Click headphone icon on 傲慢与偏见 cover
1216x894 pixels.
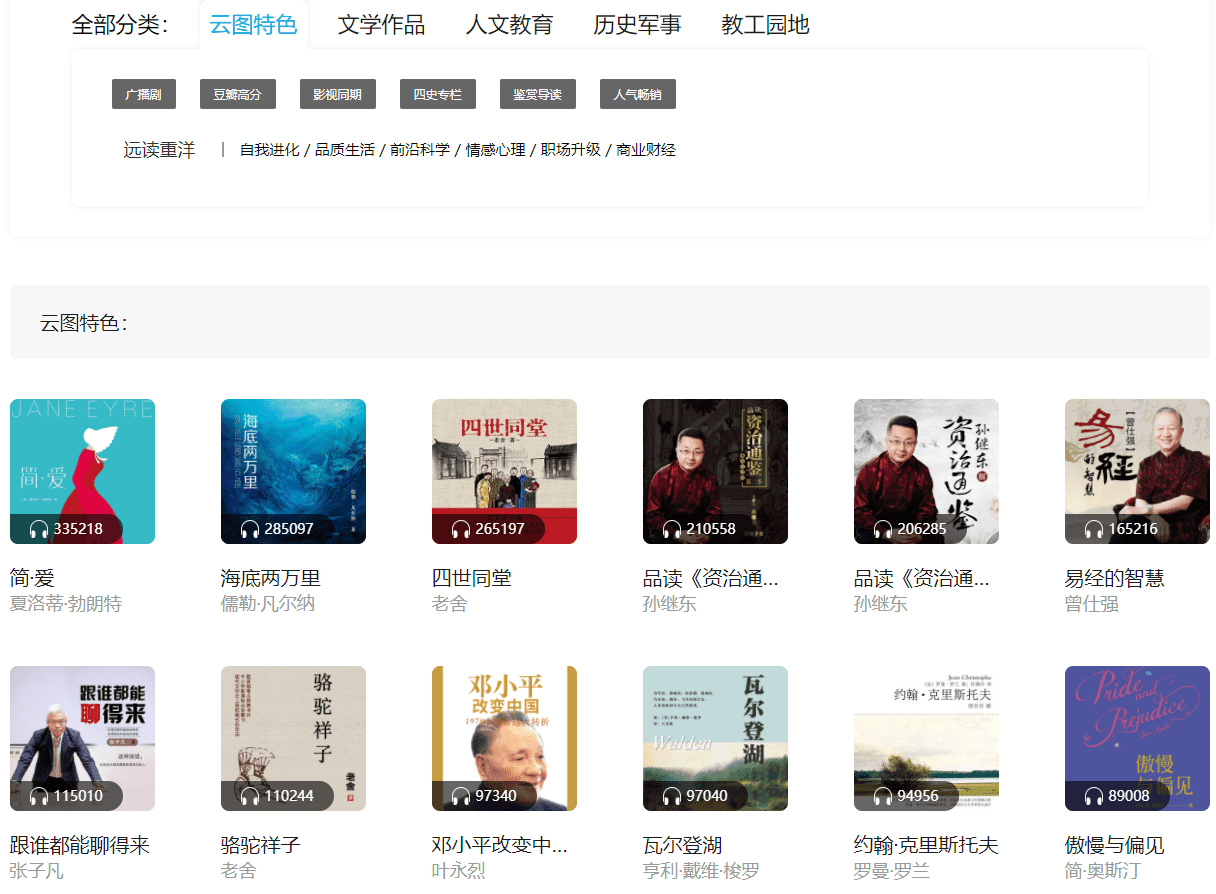click(1094, 796)
